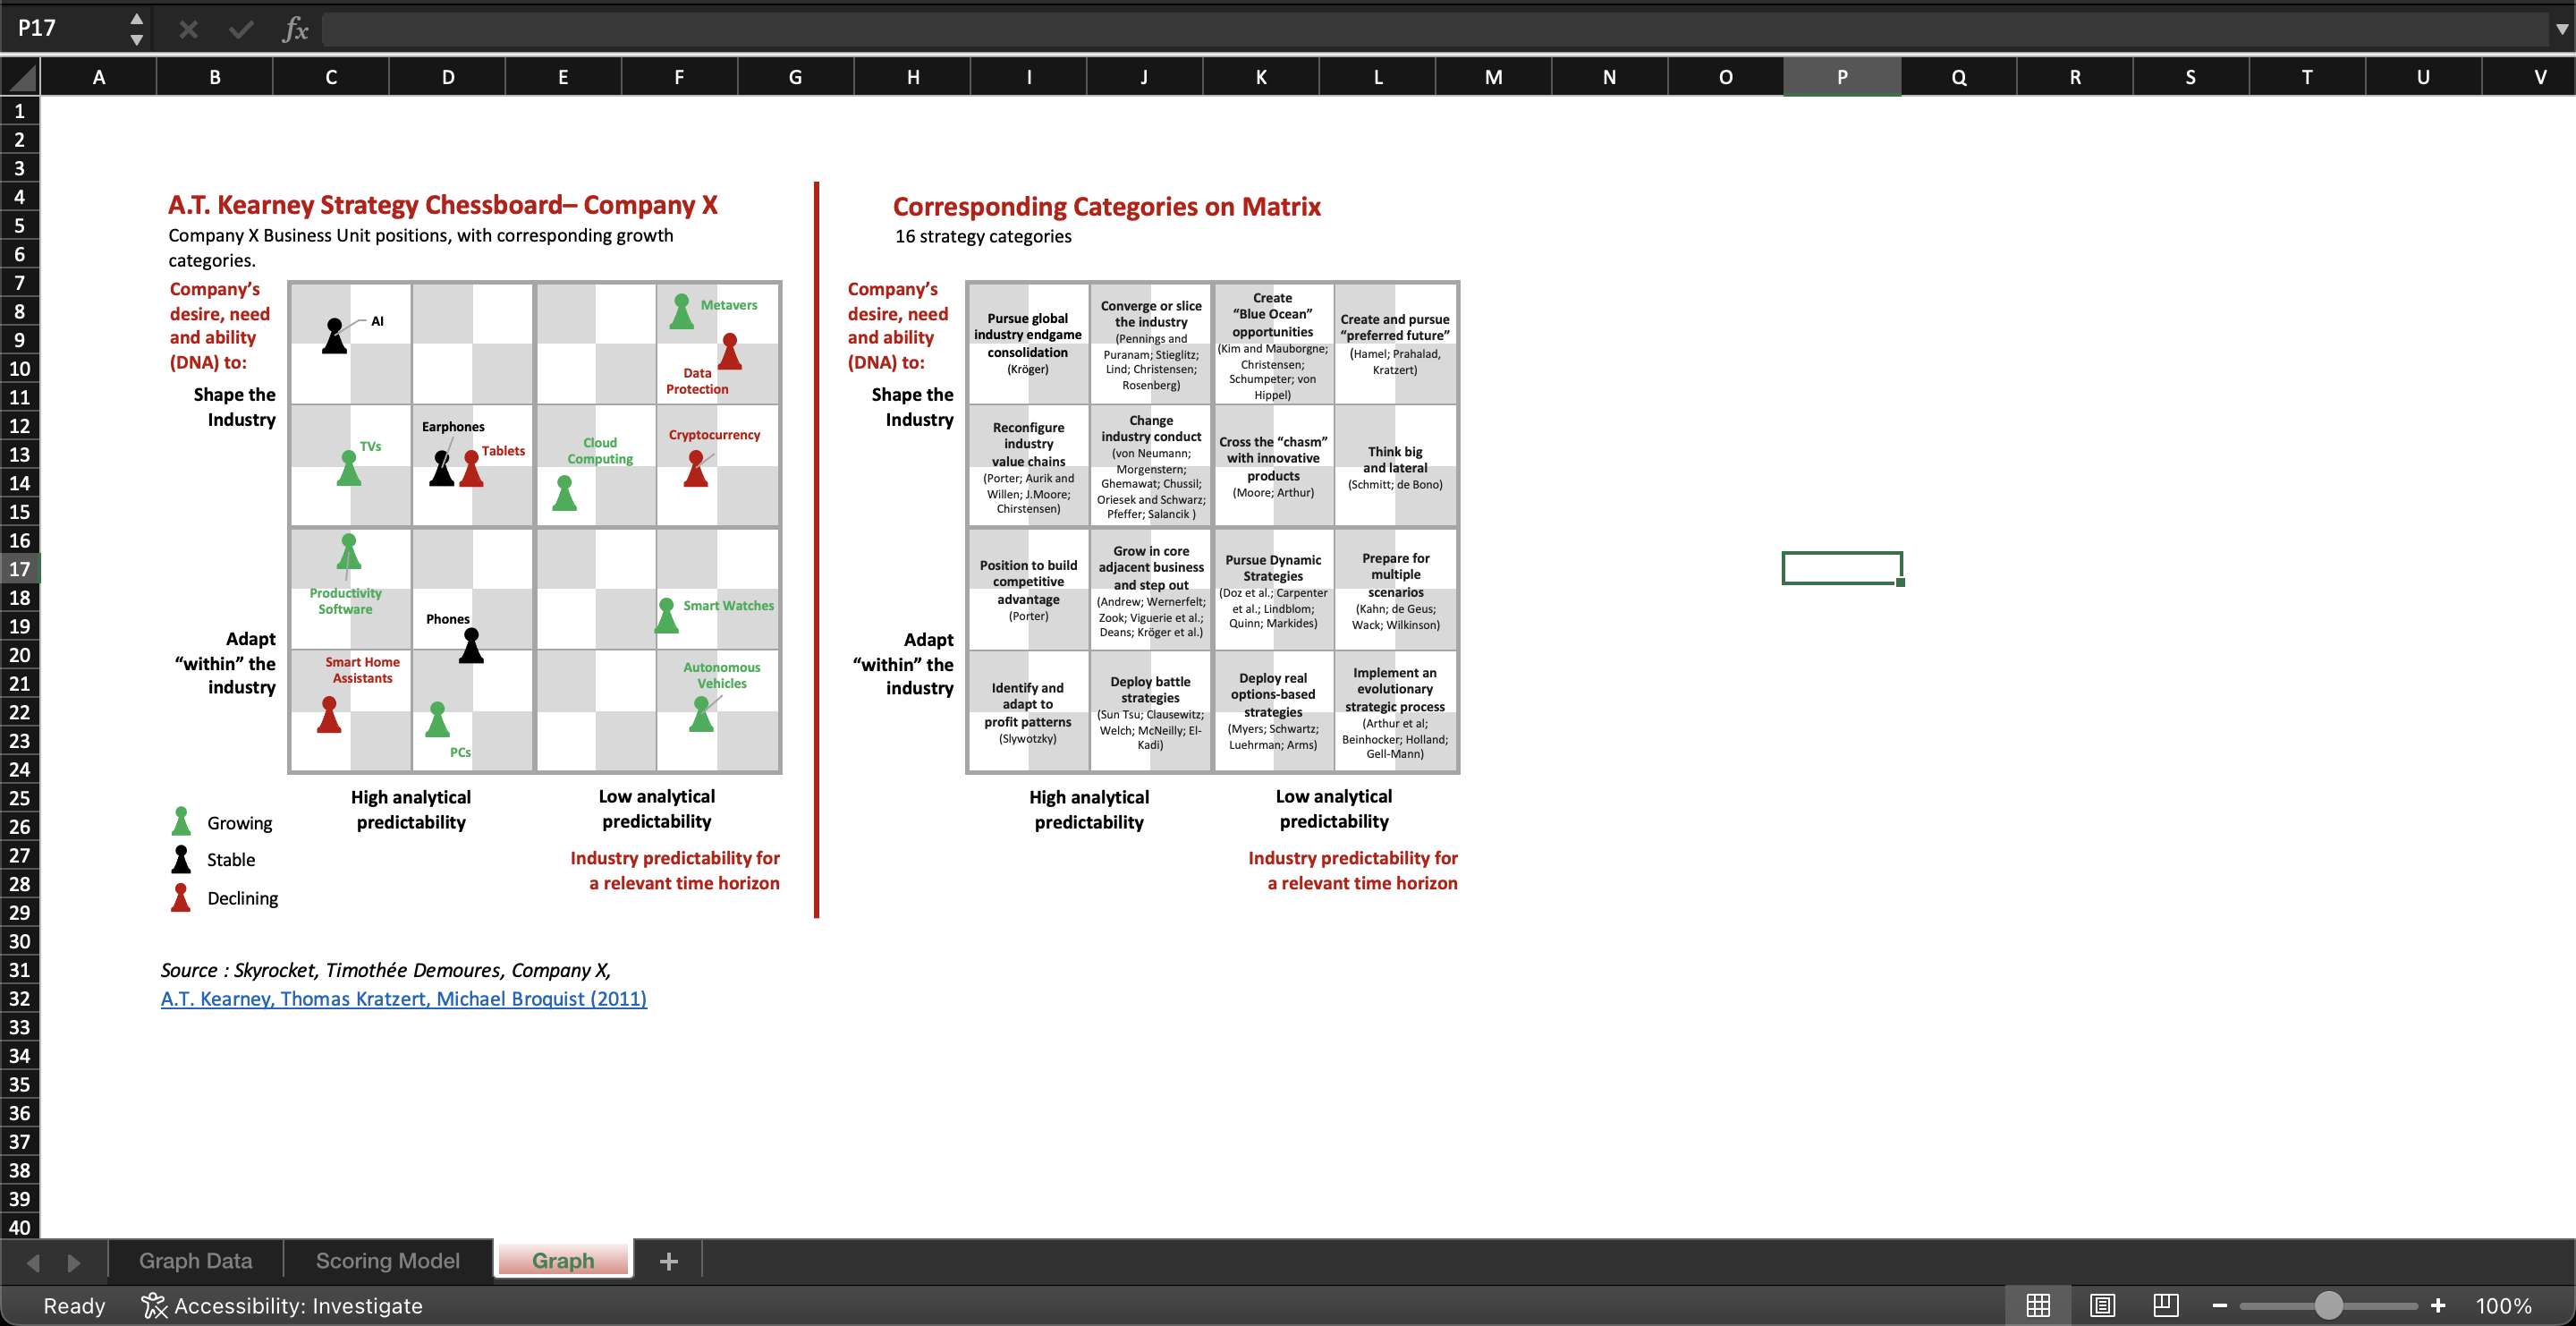Click the red Data Protection pawn
Screen dimensions: 2576x1326
[x=730, y=351]
